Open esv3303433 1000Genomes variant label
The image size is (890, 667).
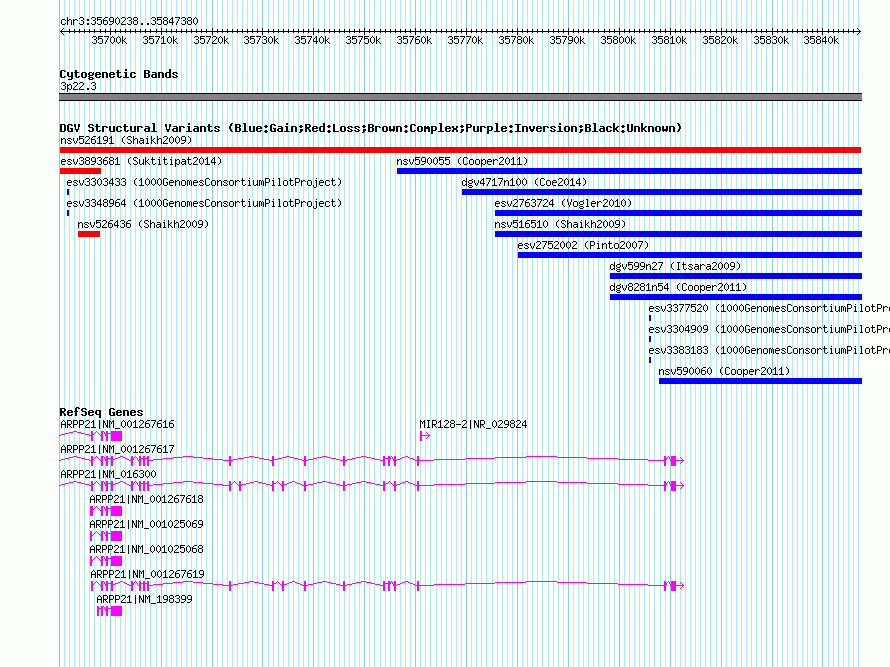point(204,182)
